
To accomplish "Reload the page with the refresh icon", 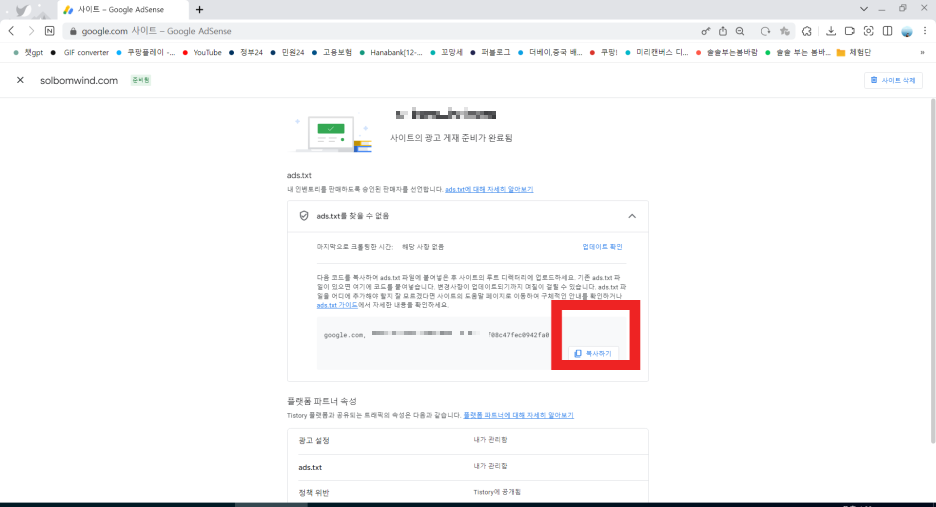I will coord(765,31).
